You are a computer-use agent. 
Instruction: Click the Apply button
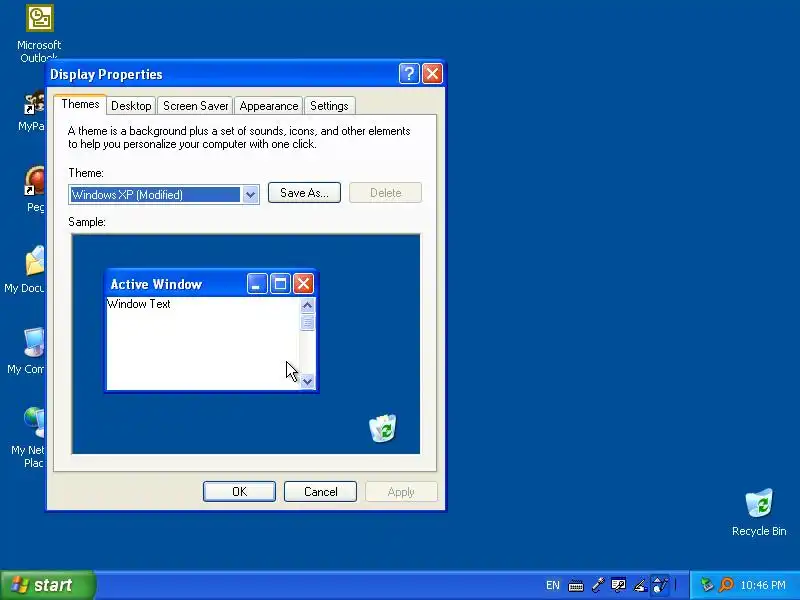point(401,492)
